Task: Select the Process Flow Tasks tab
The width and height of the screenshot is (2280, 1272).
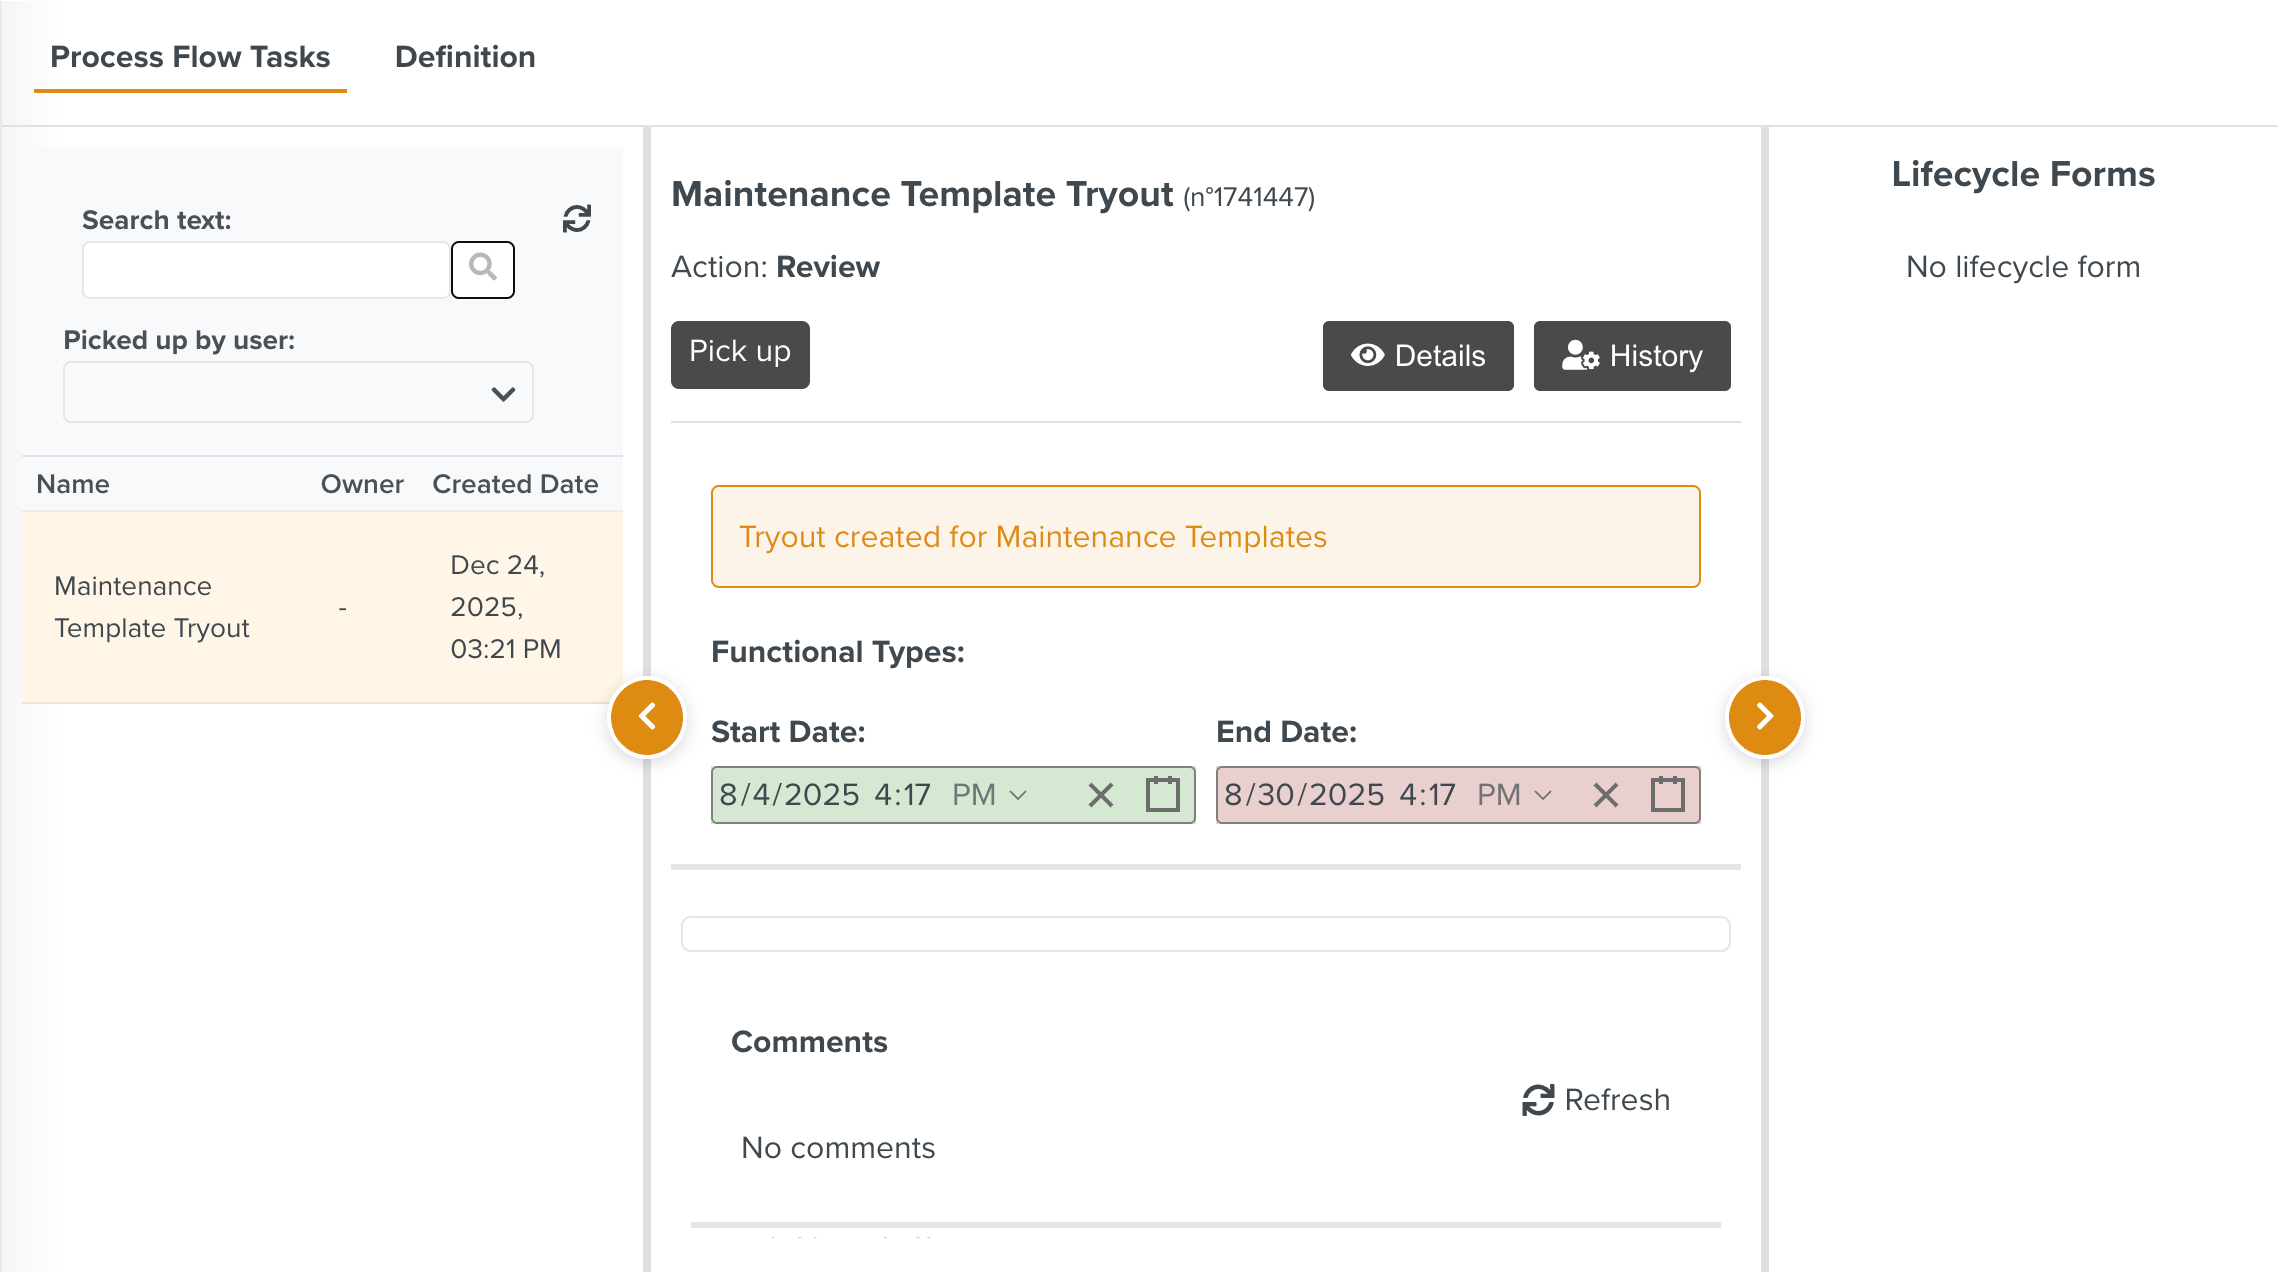Action: 190,57
